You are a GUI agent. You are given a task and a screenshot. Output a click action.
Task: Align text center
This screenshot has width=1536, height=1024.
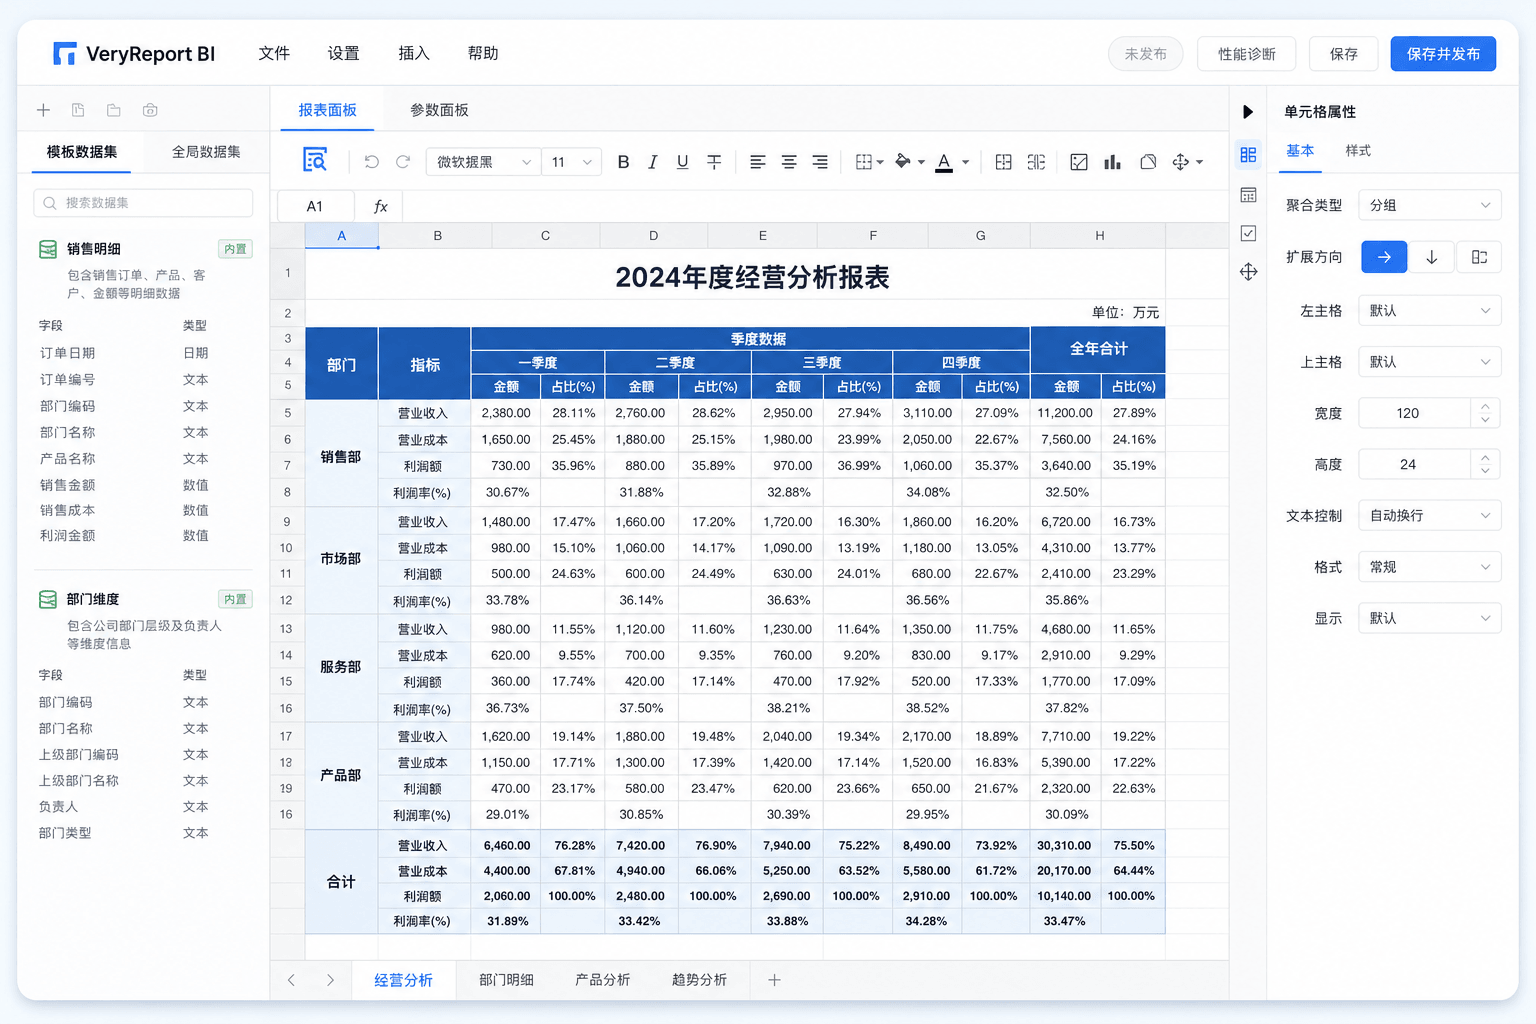[789, 161]
